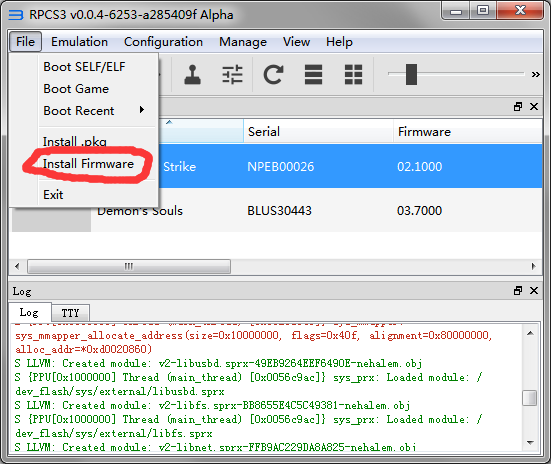Viewport: 551px width, 464px height.
Task: Switch to grid view mode icon
Action: click(x=353, y=75)
